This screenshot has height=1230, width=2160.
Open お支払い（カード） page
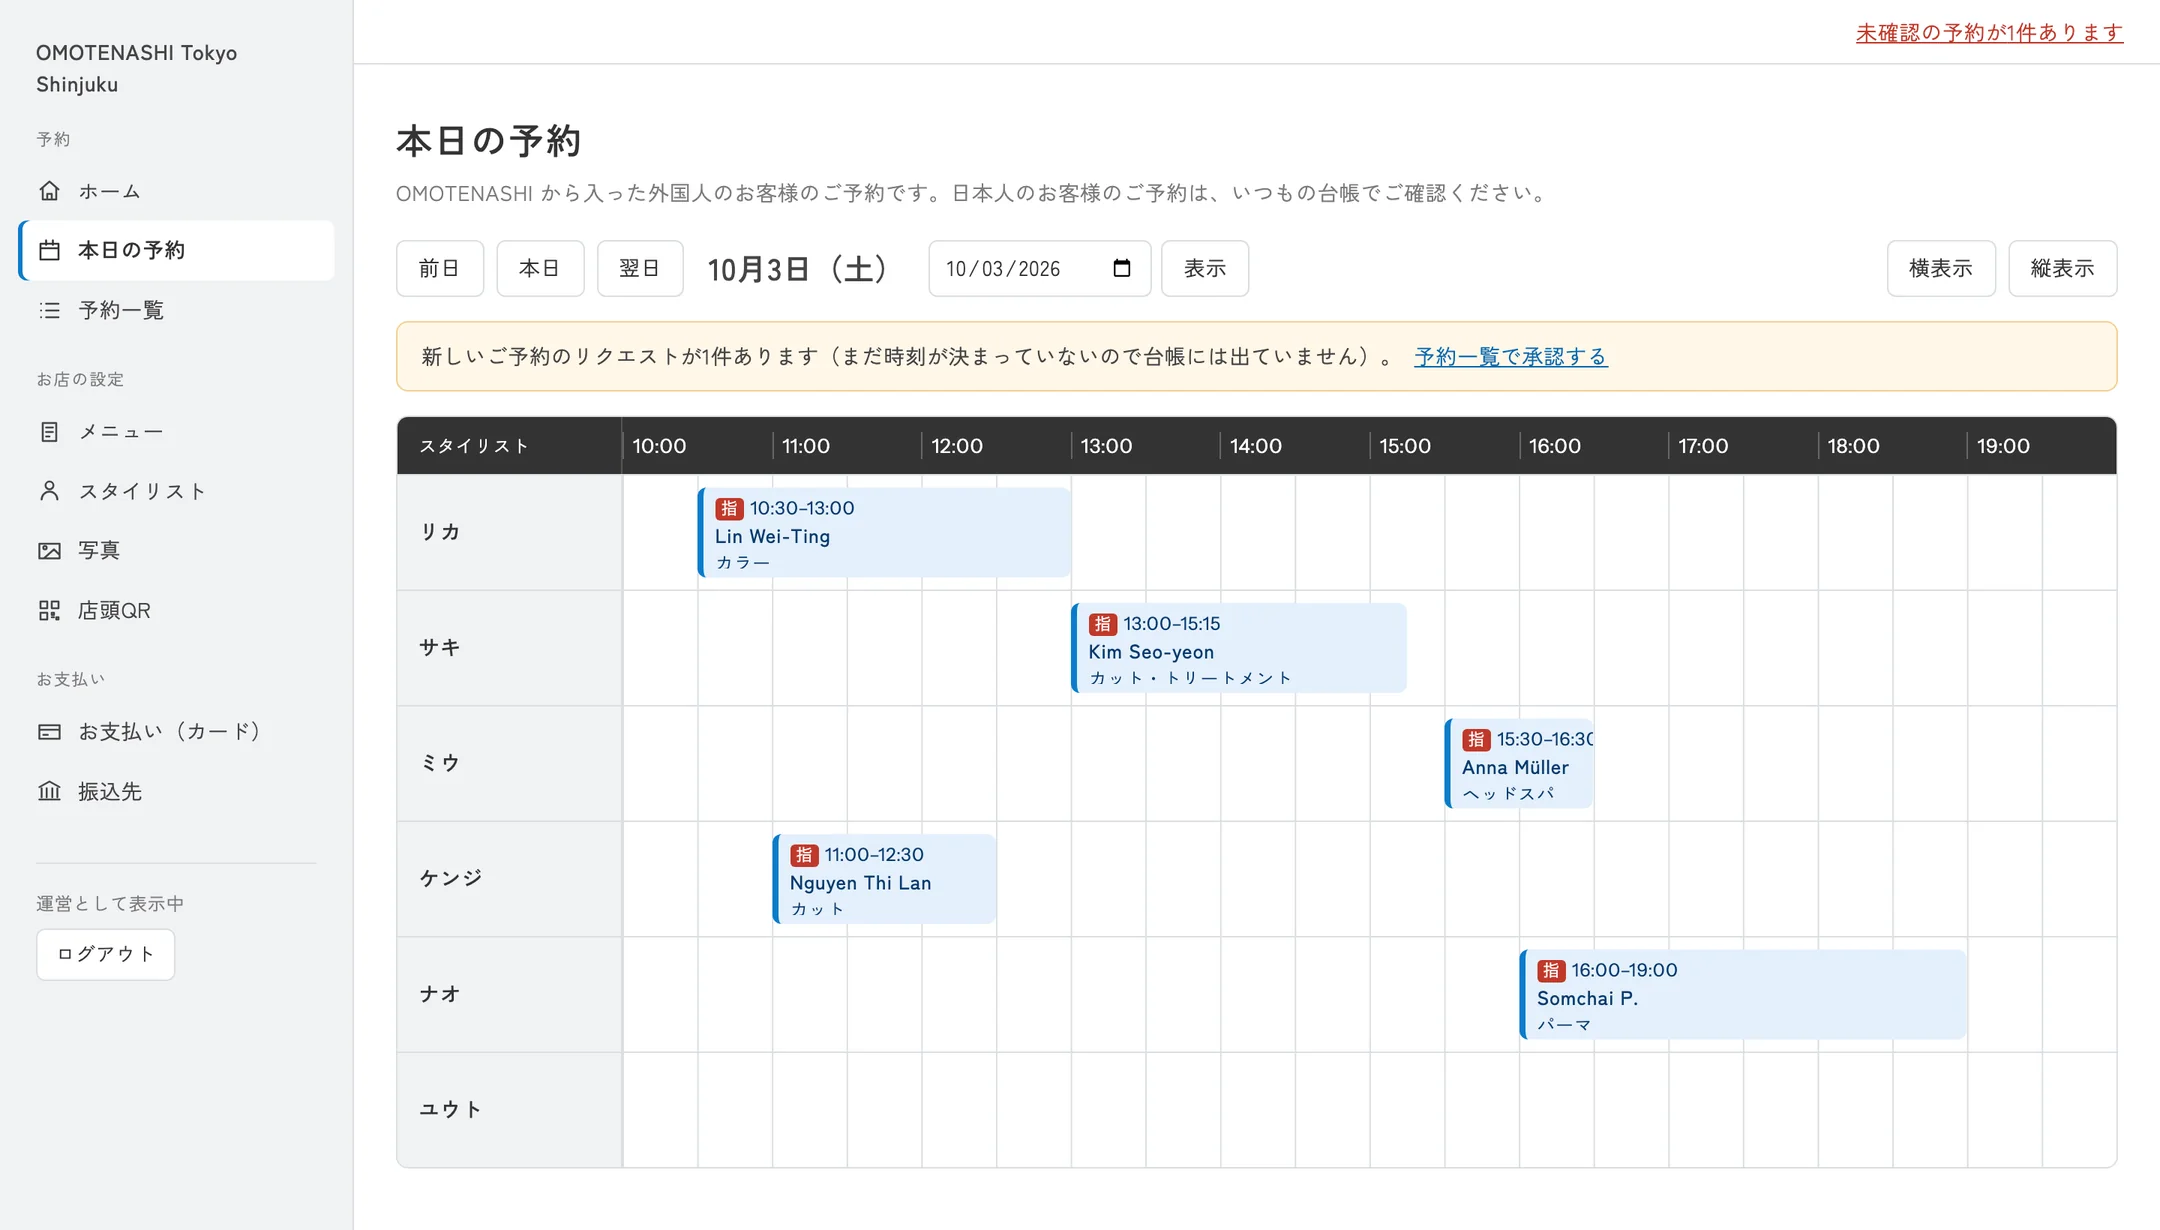tap(177, 731)
